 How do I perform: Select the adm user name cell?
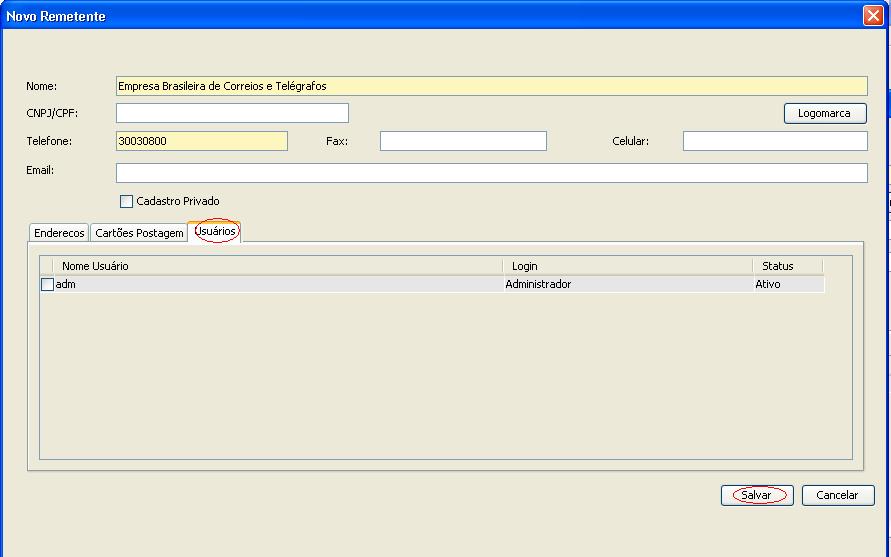[279, 284]
